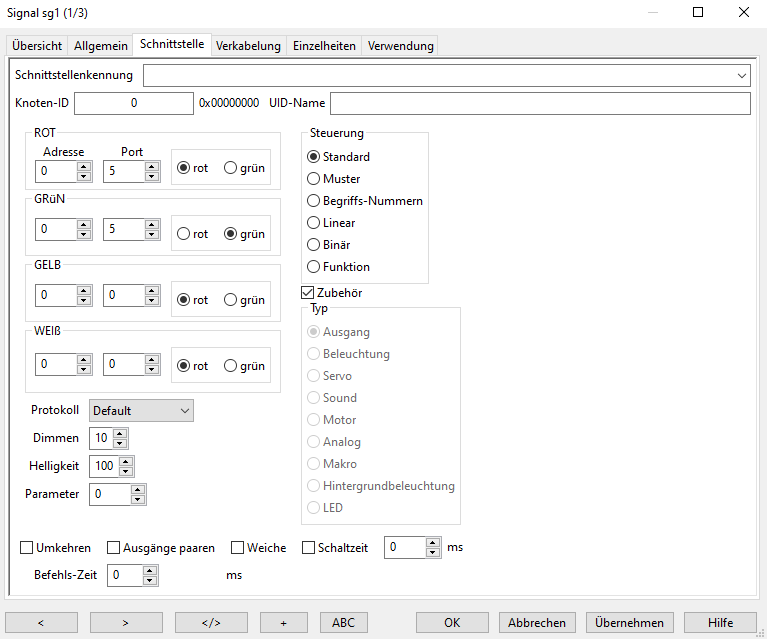Switch to the Verwendung tab

[x=401, y=46]
